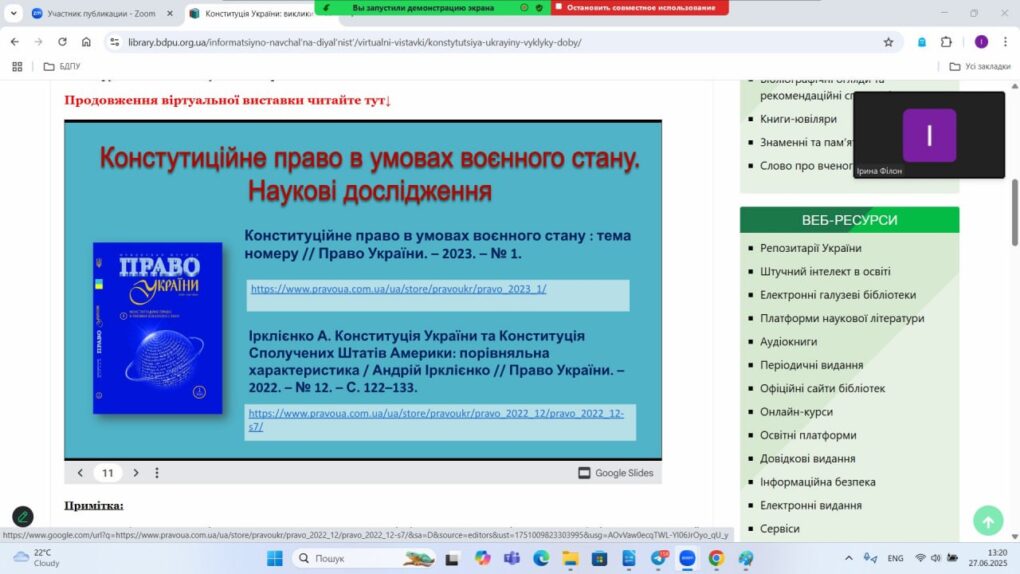Open Microsoft Store from taskbar
The height and width of the screenshot is (574, 1020).
tap(599, 558)
